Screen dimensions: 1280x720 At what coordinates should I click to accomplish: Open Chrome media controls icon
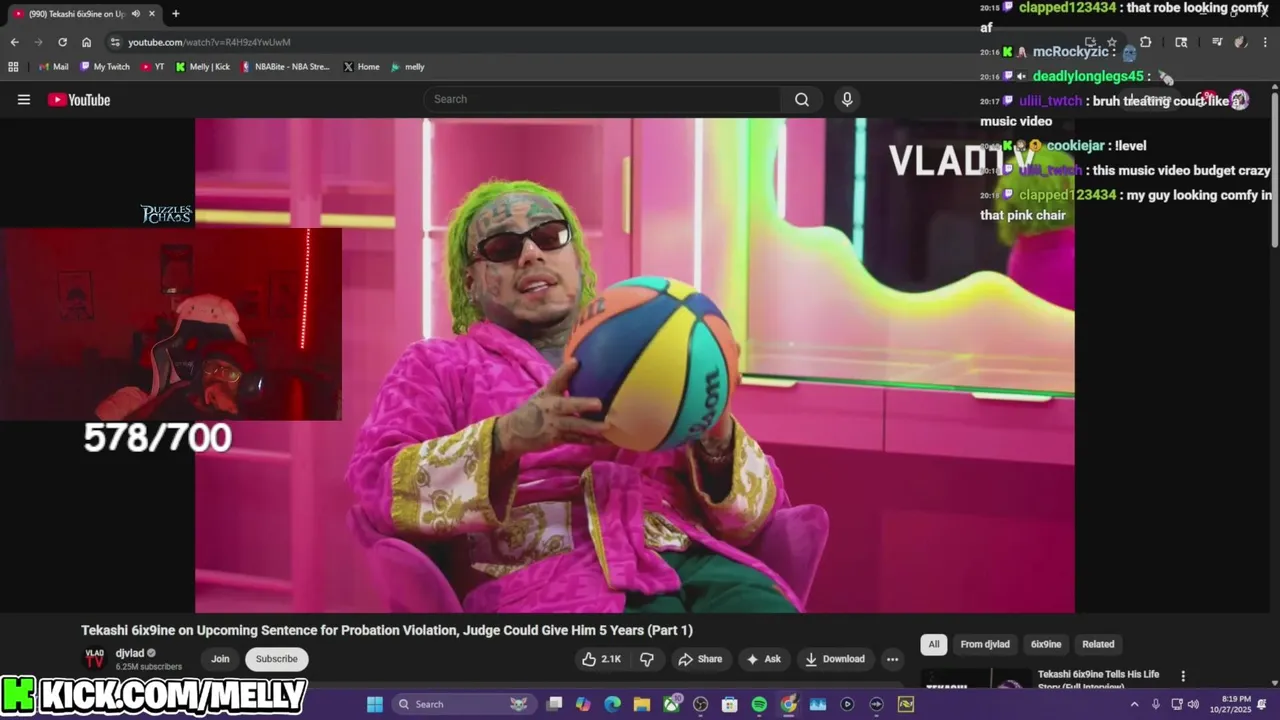pyautogui.click(x=1217, y=42)
